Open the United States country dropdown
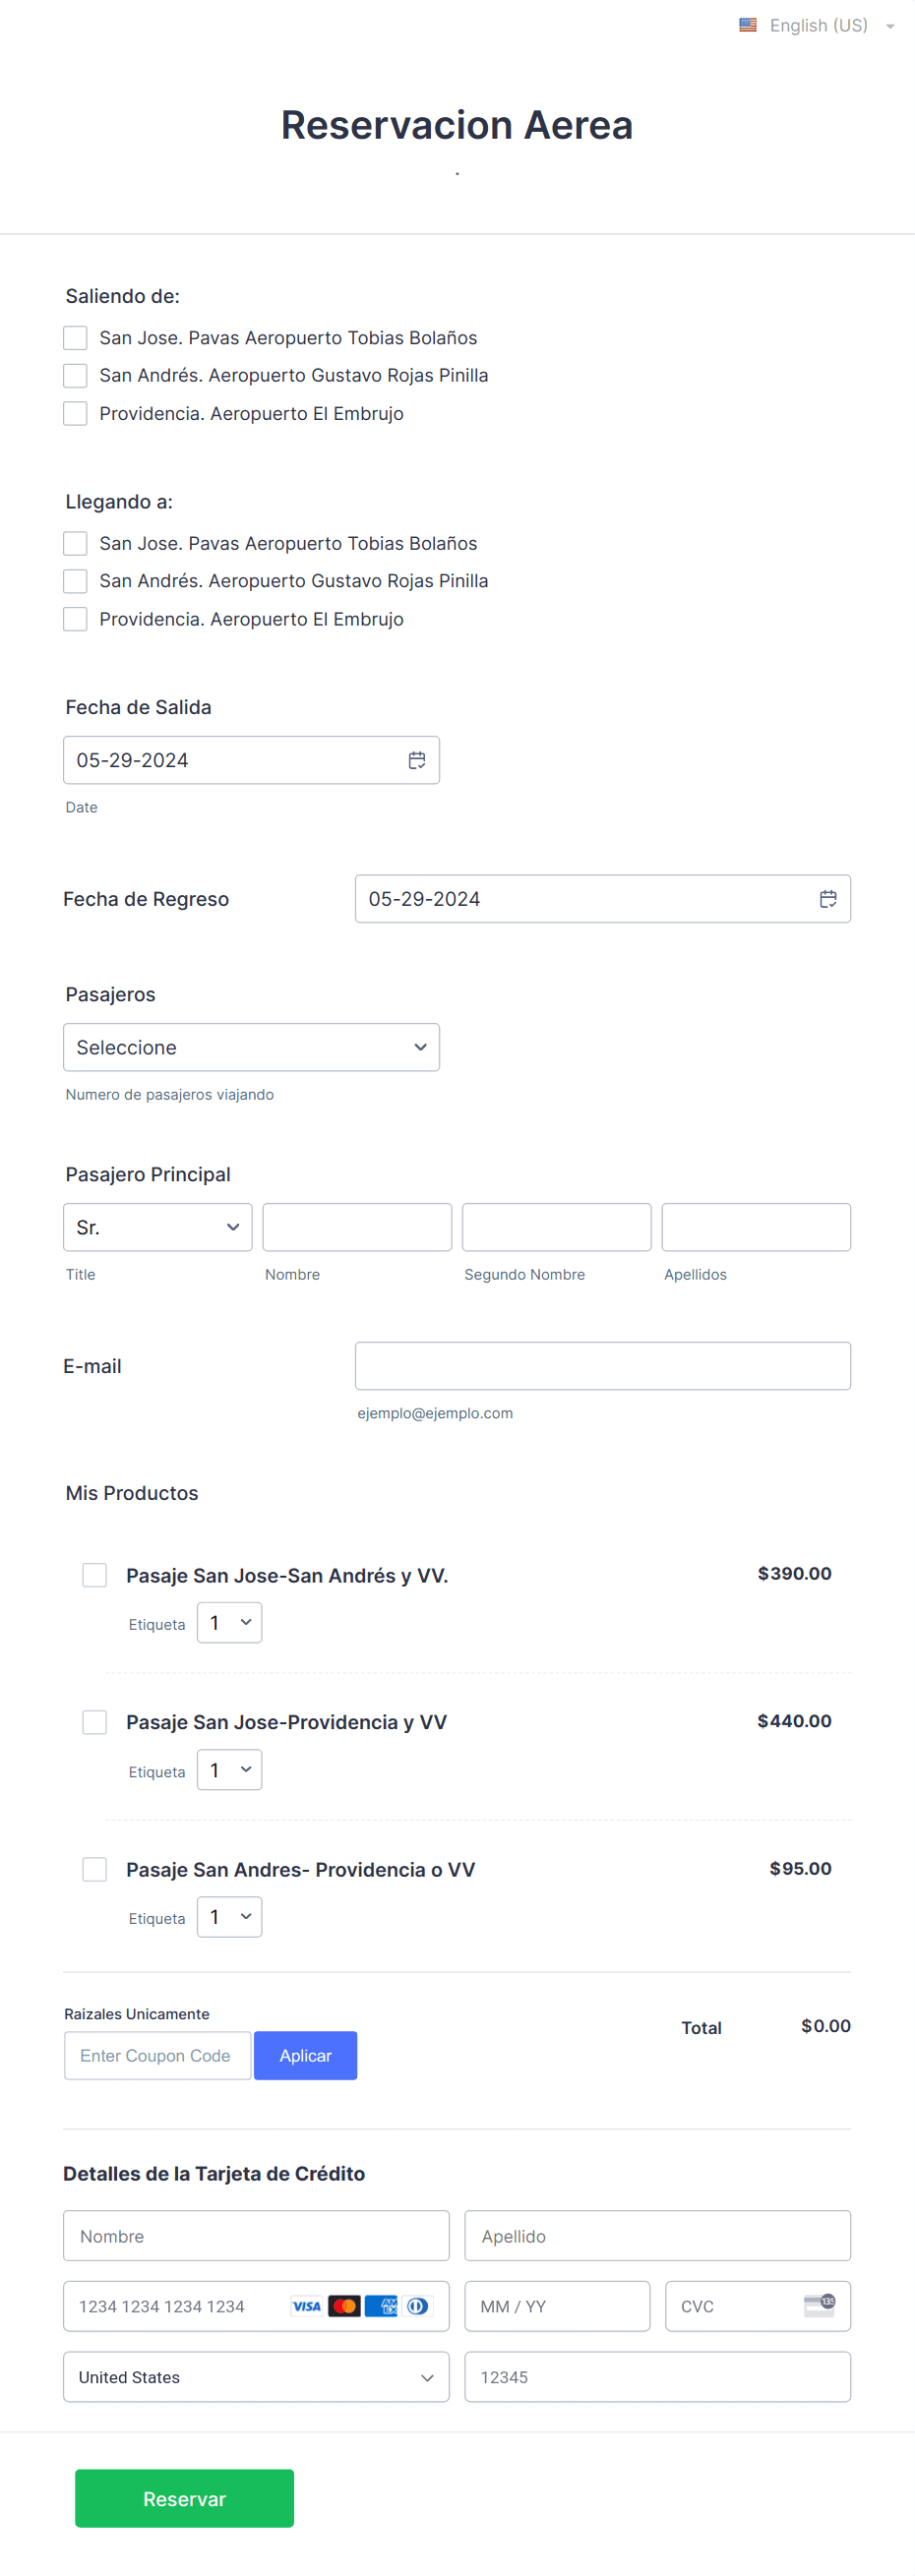 pos(256,2377)
